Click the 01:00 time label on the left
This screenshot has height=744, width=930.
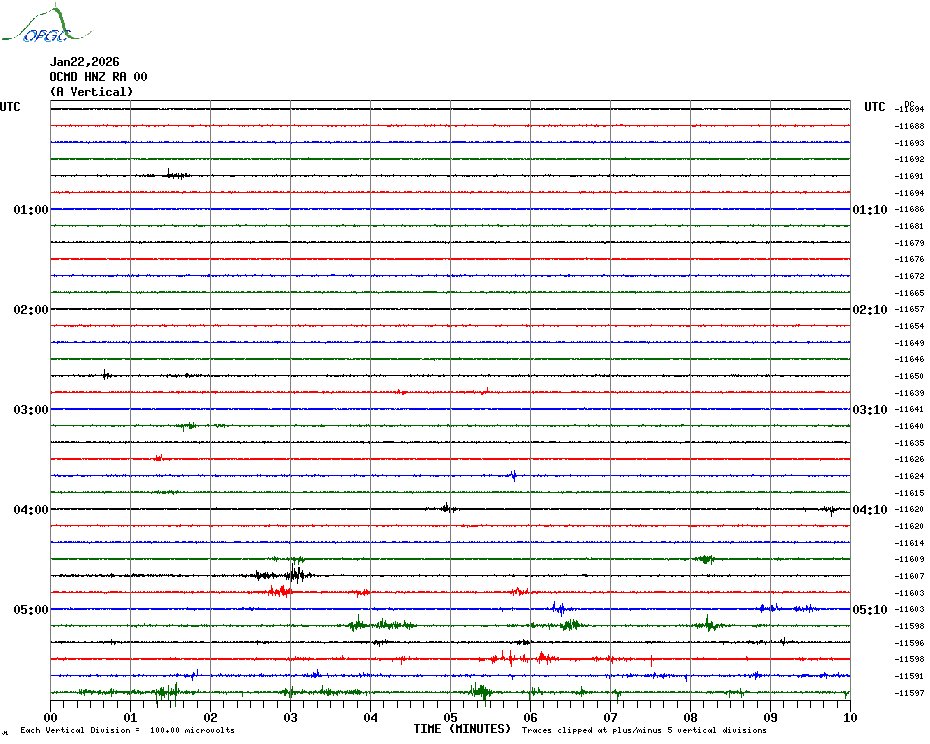pyautogui.click(x=30, y=210)
